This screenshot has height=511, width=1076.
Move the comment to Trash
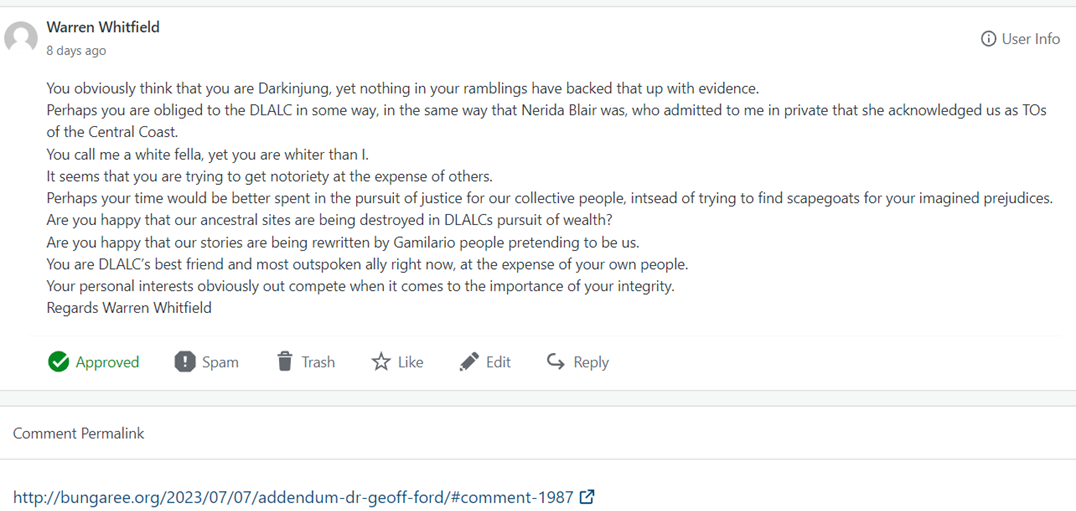point(318,362)
